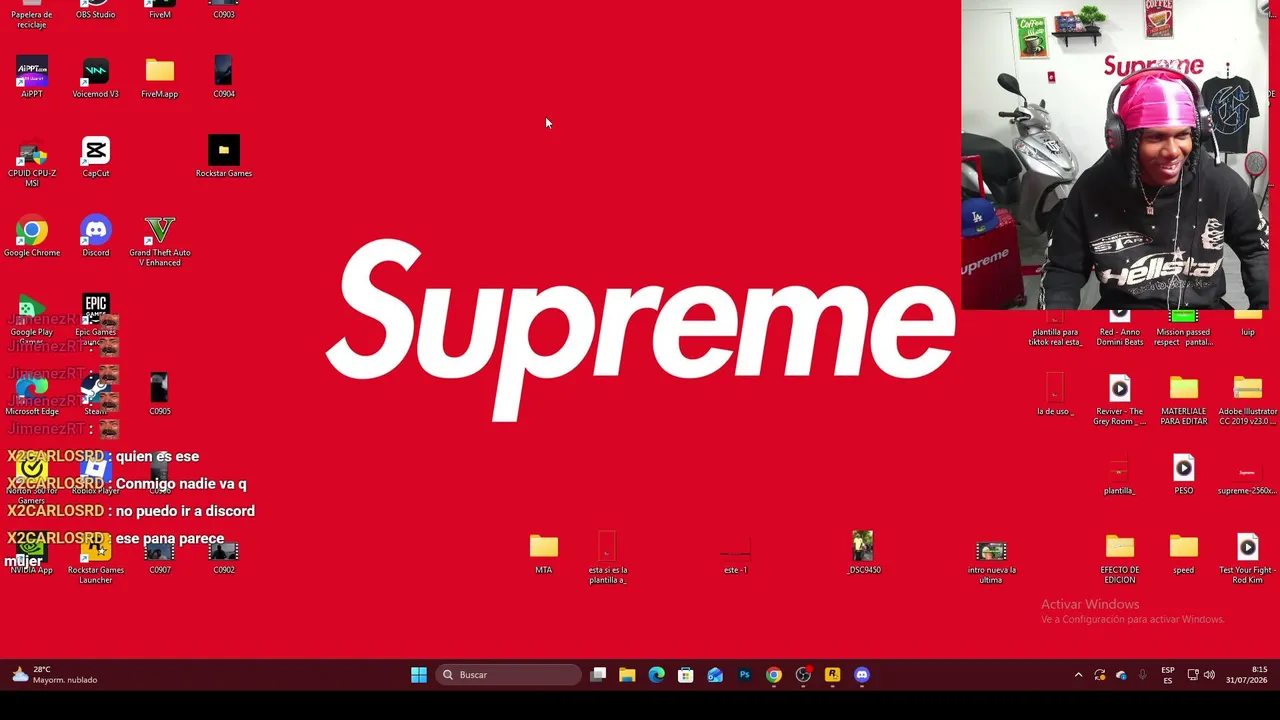Viewport: 1280px width, 720px height.
Task: Select the 'Mission passed respect' video file
Action: (x=1183, y=328)
